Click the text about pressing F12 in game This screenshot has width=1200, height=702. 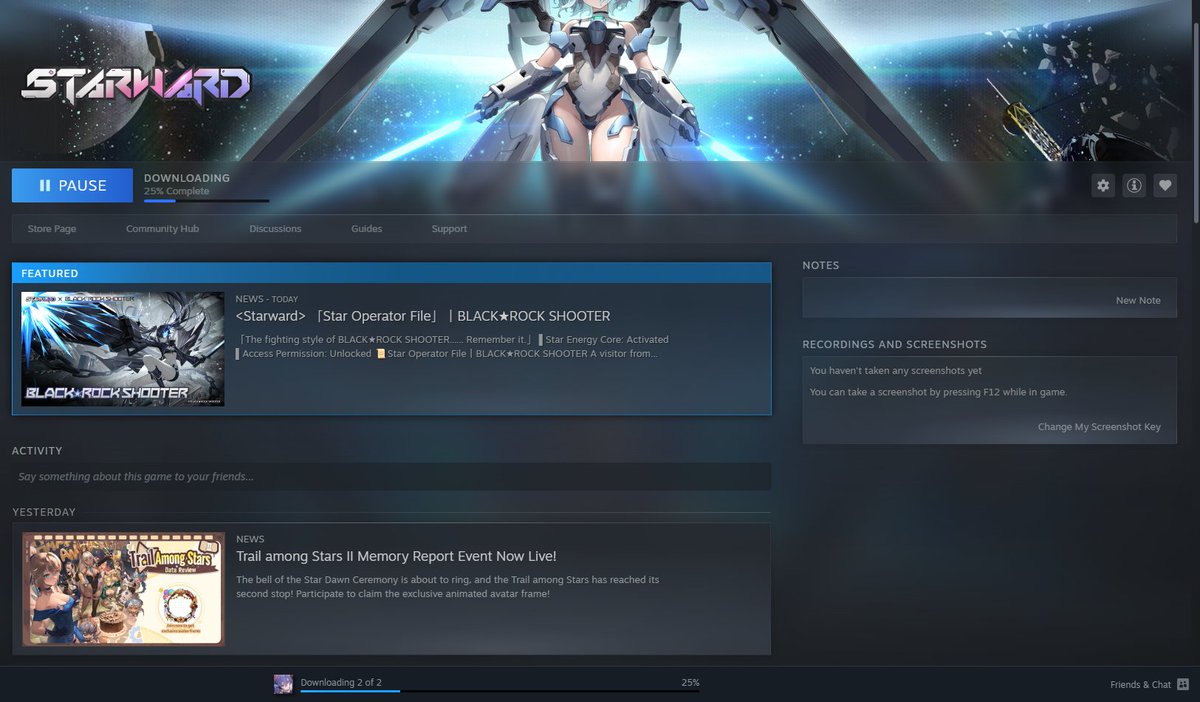[x=938, y=392]
